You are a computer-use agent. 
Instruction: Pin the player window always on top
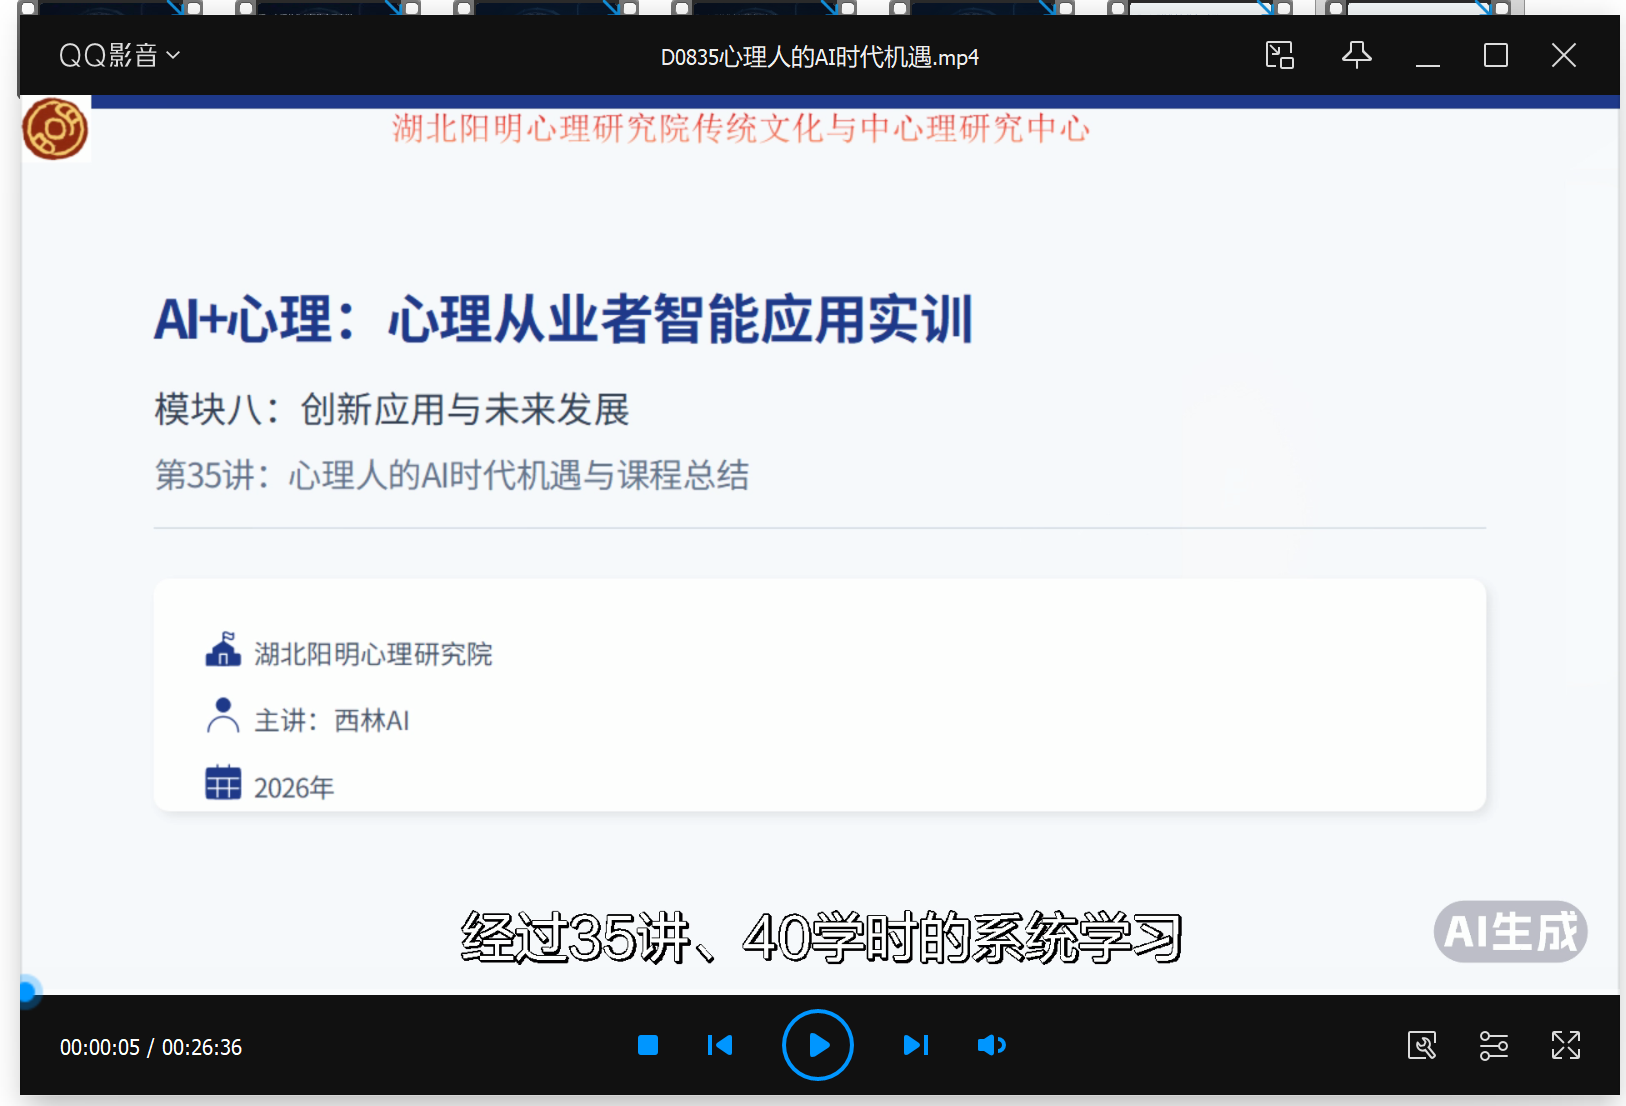coord(1356,56)
